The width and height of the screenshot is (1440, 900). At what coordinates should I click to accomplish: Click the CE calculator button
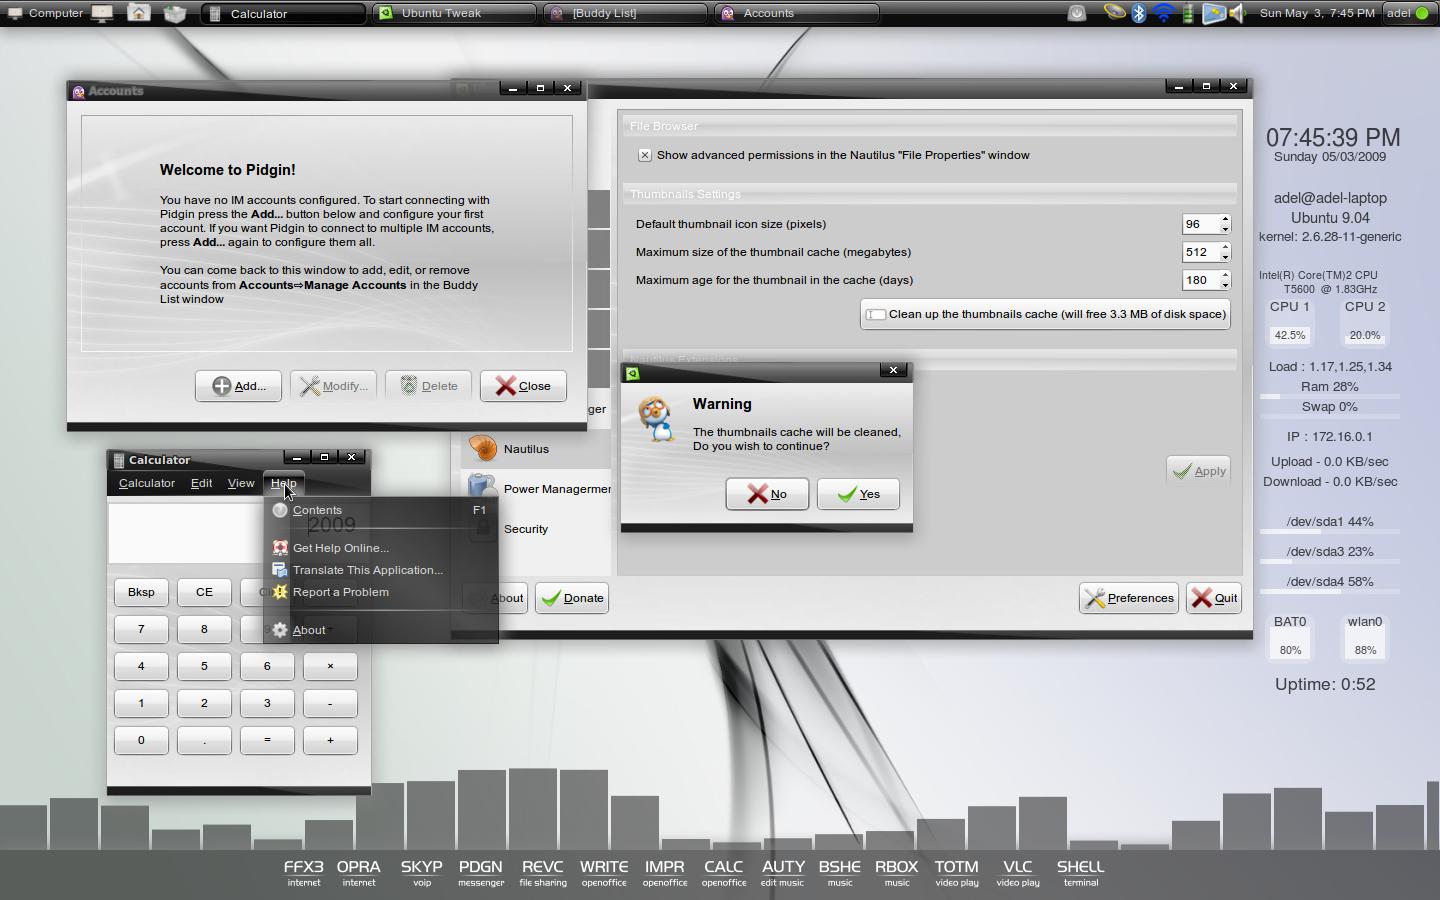click(x=204, y=592)
